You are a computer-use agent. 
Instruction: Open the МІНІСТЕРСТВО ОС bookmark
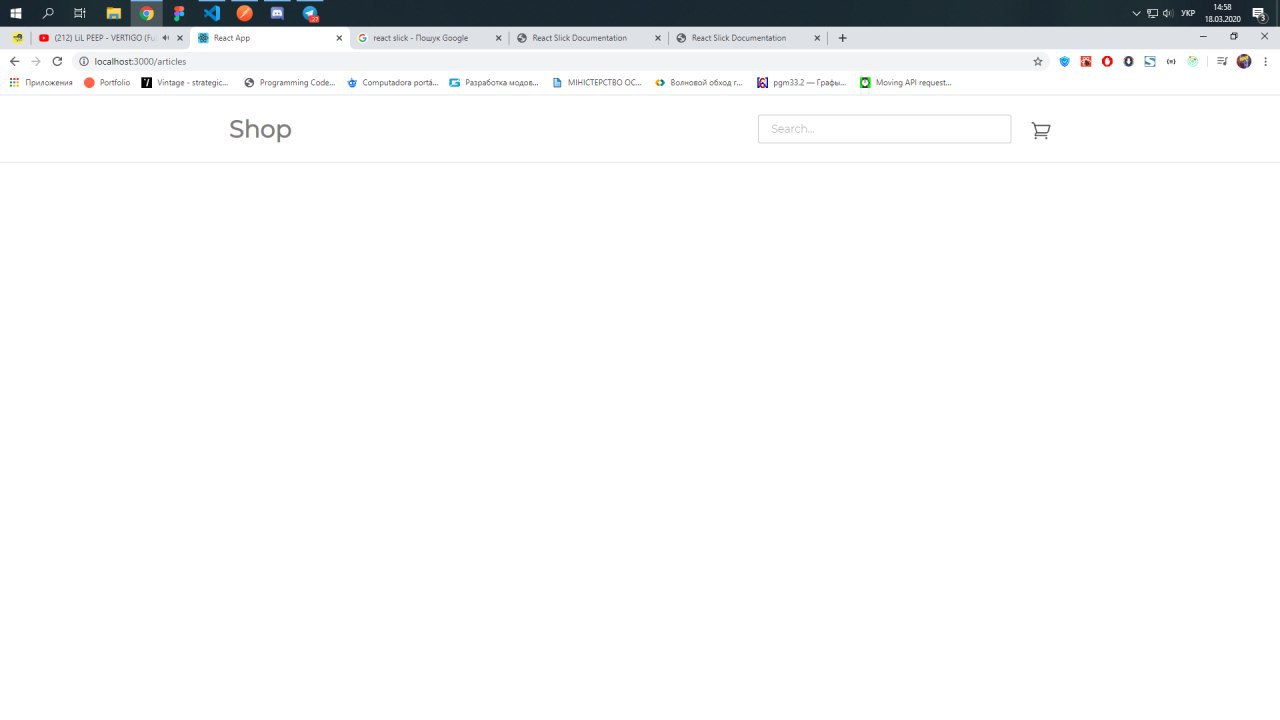[597, 83]
